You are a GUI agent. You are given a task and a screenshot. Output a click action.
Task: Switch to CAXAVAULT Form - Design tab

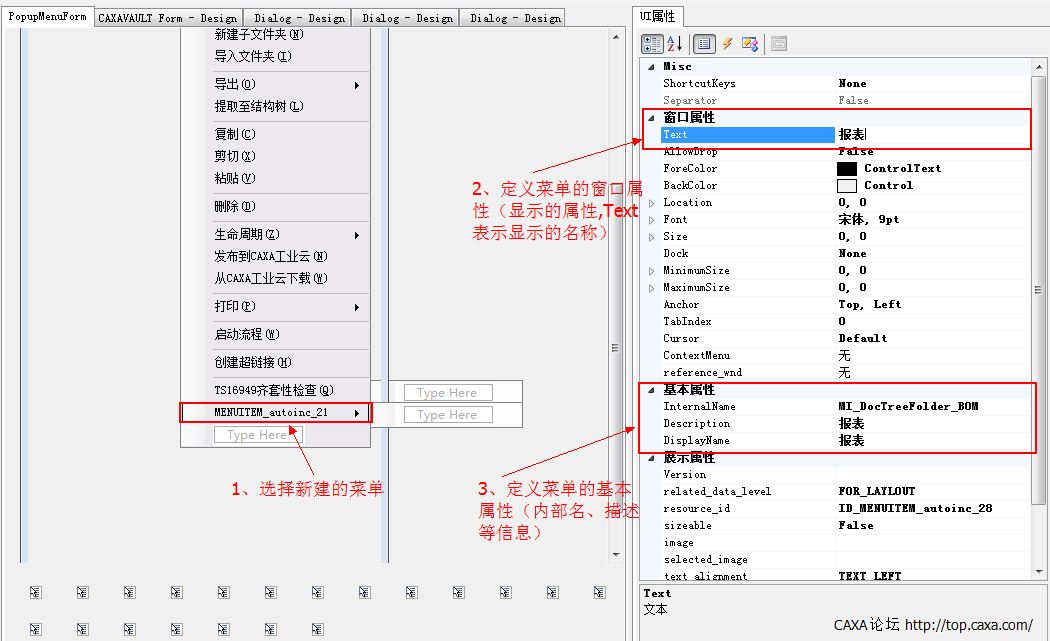[167, 18]
